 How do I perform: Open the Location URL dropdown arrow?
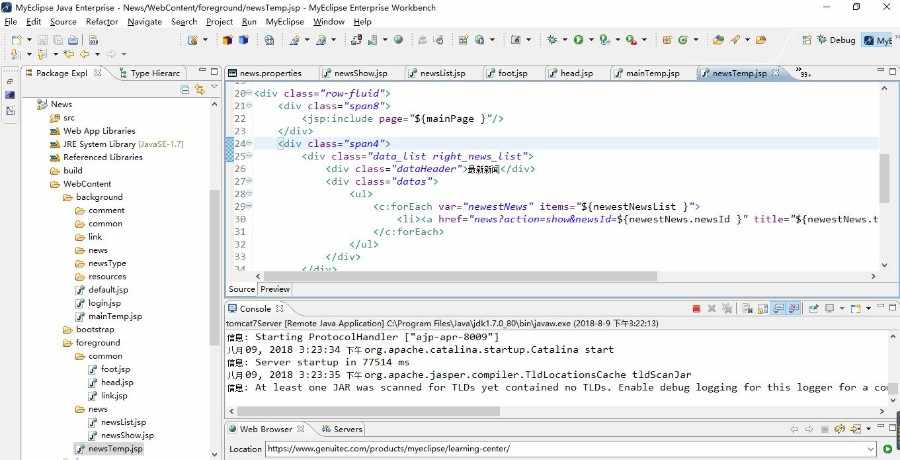tap(872, 449)
